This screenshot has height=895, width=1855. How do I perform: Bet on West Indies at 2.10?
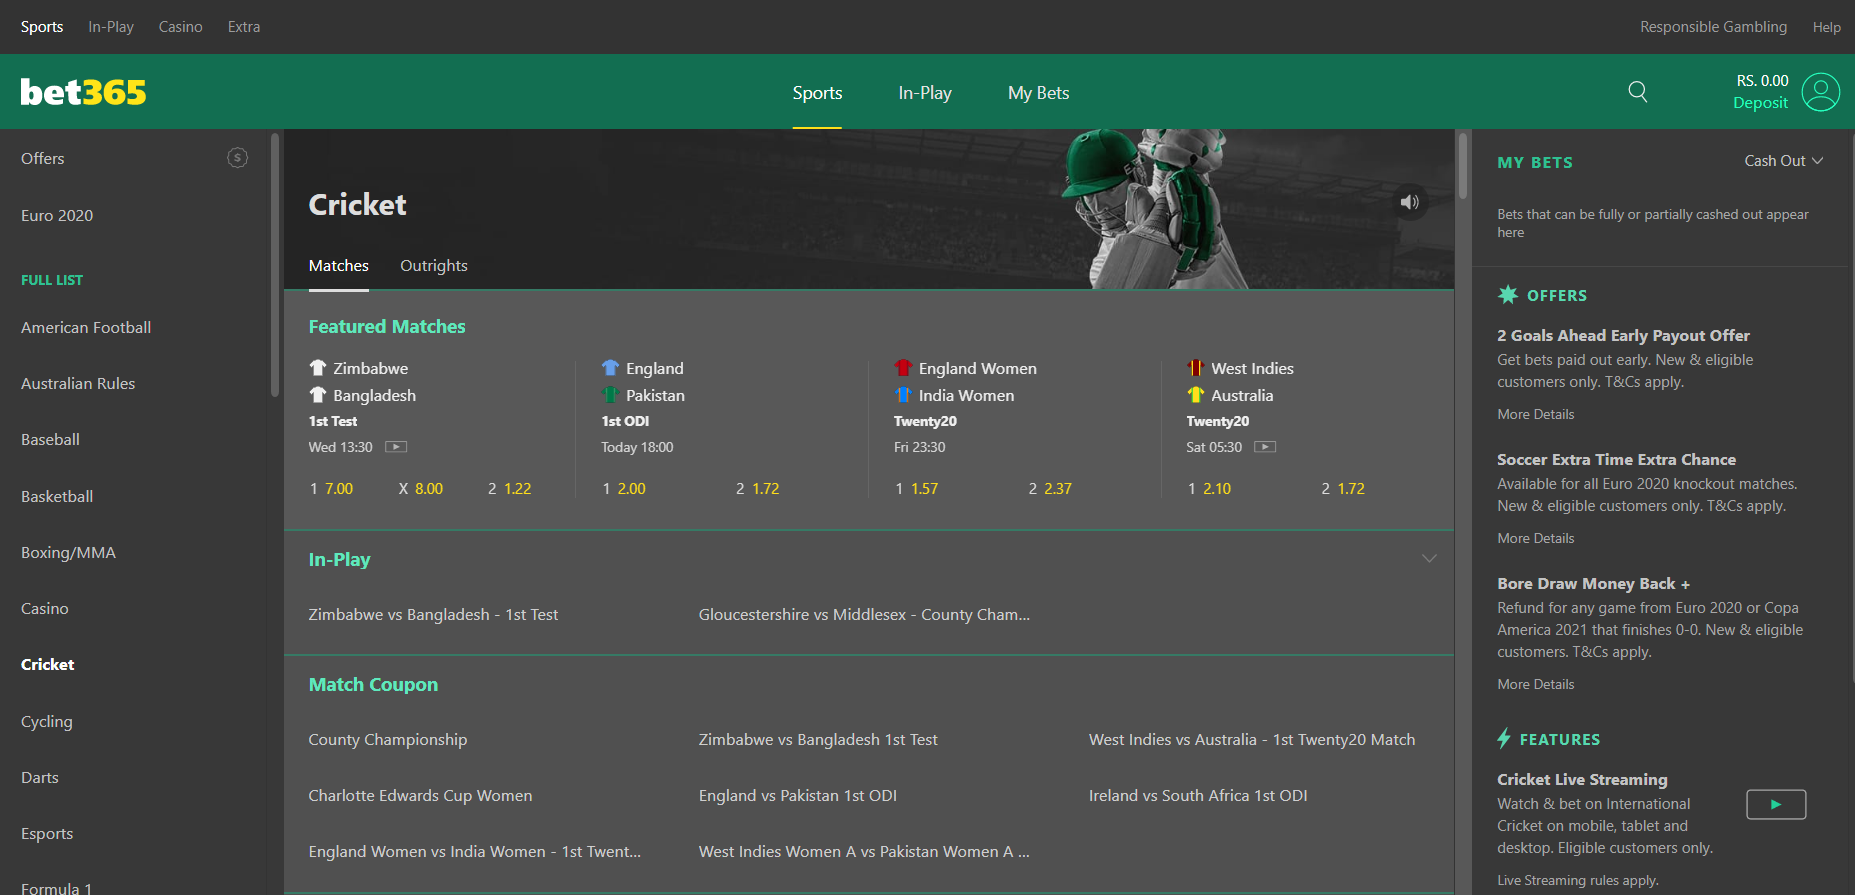coord(1209,489)
